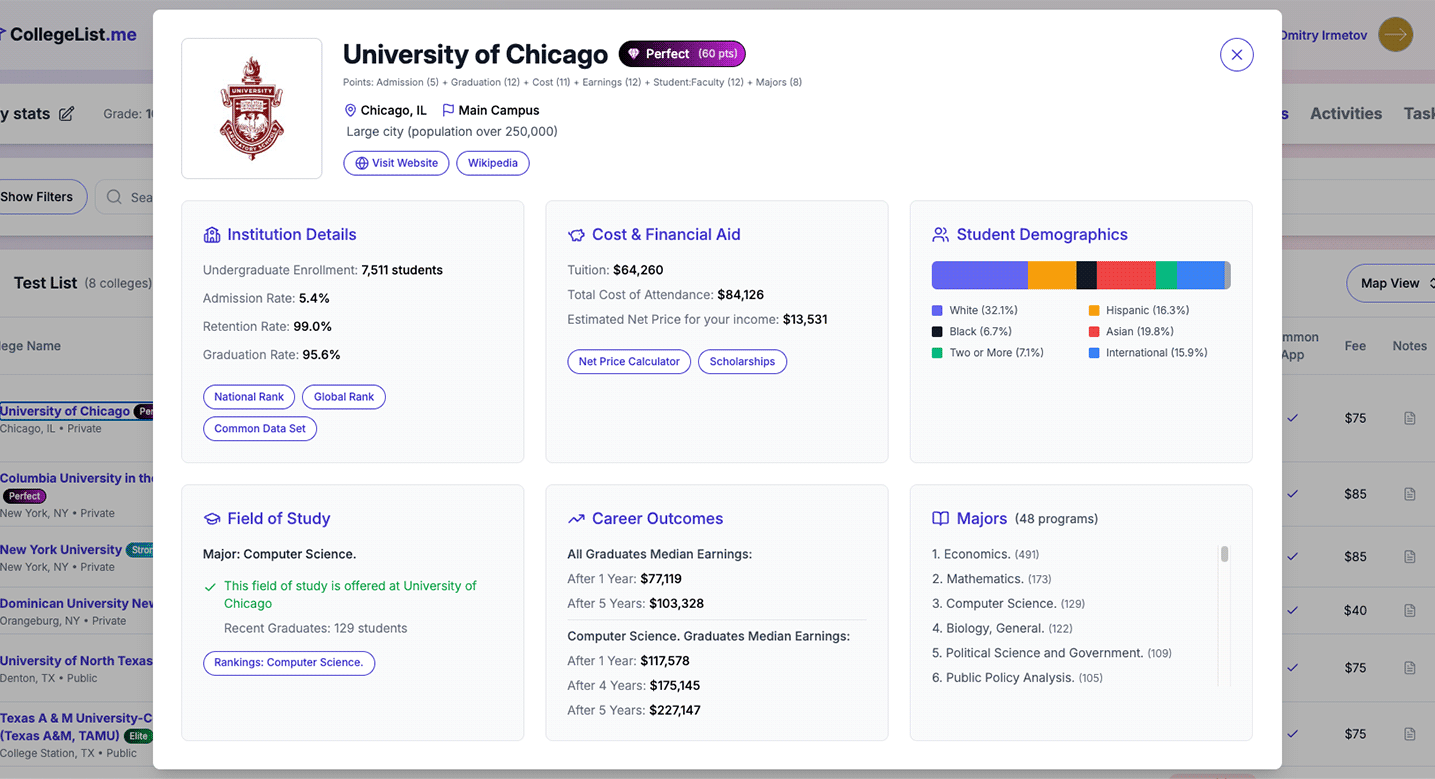Open the Wikipedia link for University of Chicago
Image resolution: width=1435 pixels, height=779 pixels.
(493, 163)
